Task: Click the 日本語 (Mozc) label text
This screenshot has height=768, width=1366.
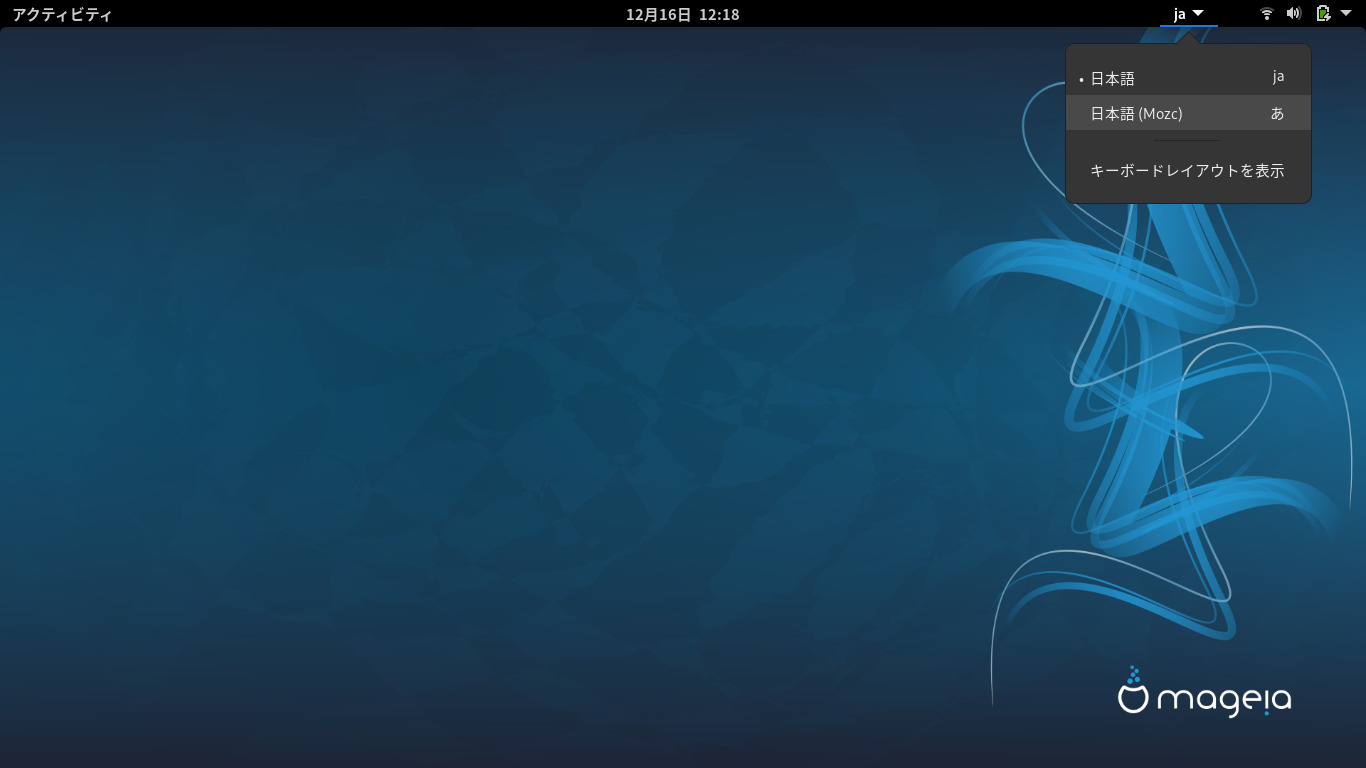Action: [1136, 114]
